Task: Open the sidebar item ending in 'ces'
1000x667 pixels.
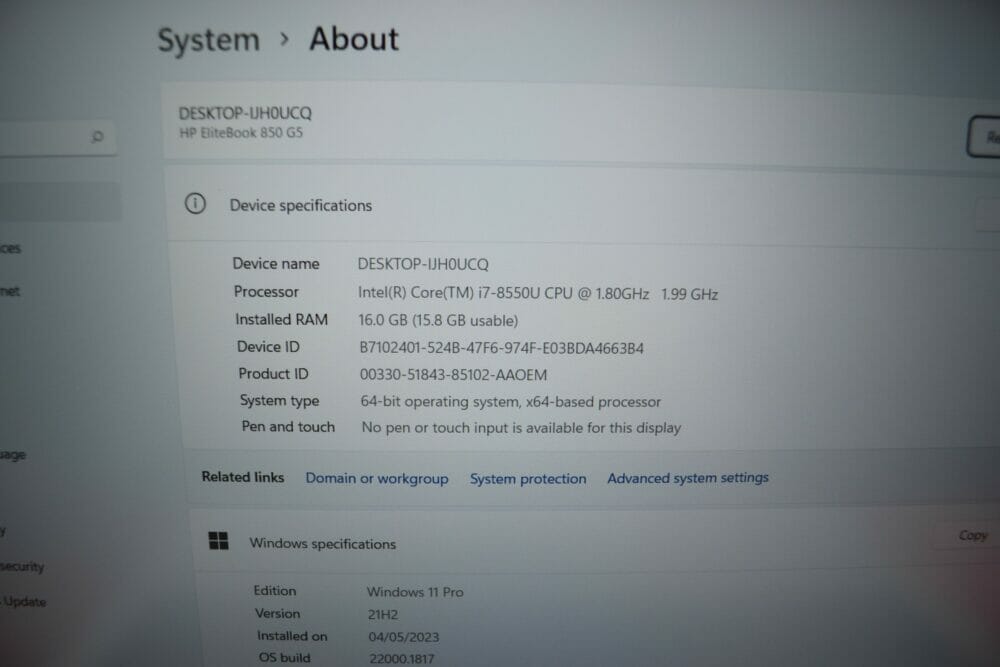Action: pyautogui.click(x=10, y=249)
